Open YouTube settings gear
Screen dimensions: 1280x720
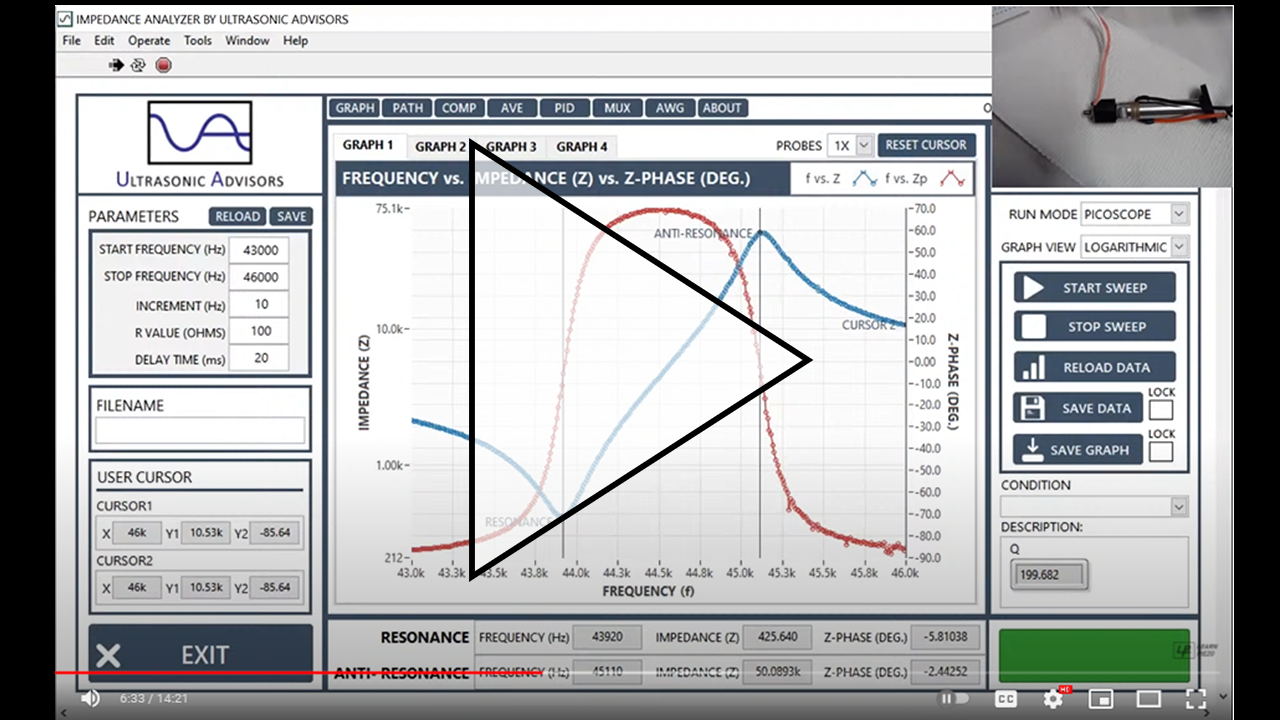[x=1053, y=698]
